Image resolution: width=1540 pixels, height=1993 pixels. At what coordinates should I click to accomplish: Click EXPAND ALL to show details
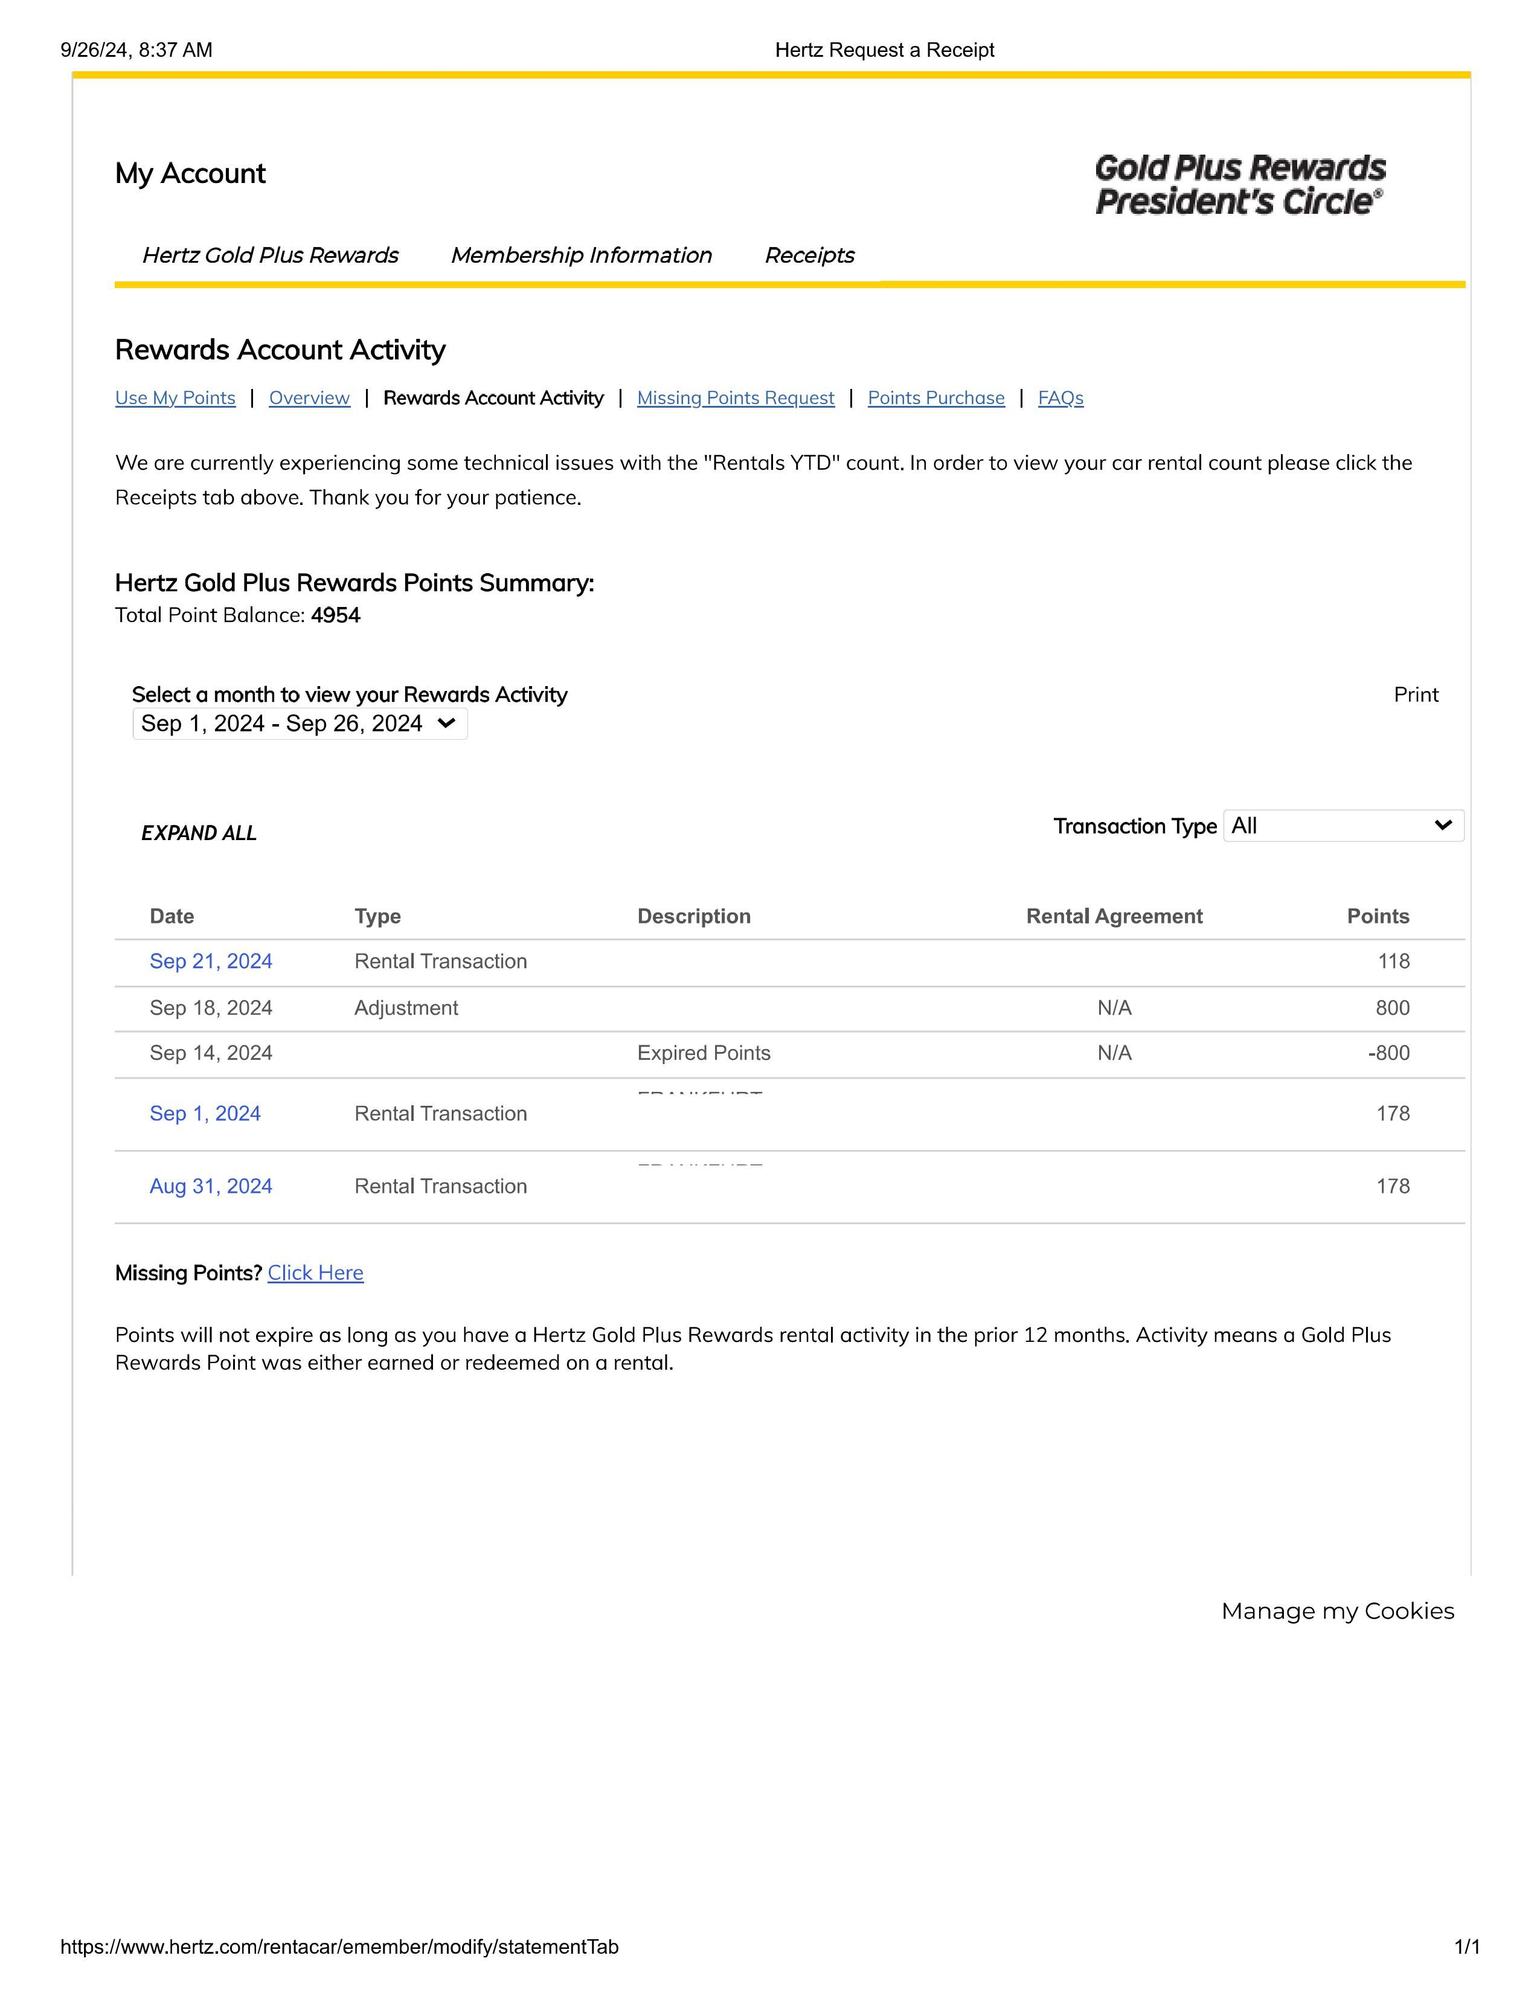point(199,833)
